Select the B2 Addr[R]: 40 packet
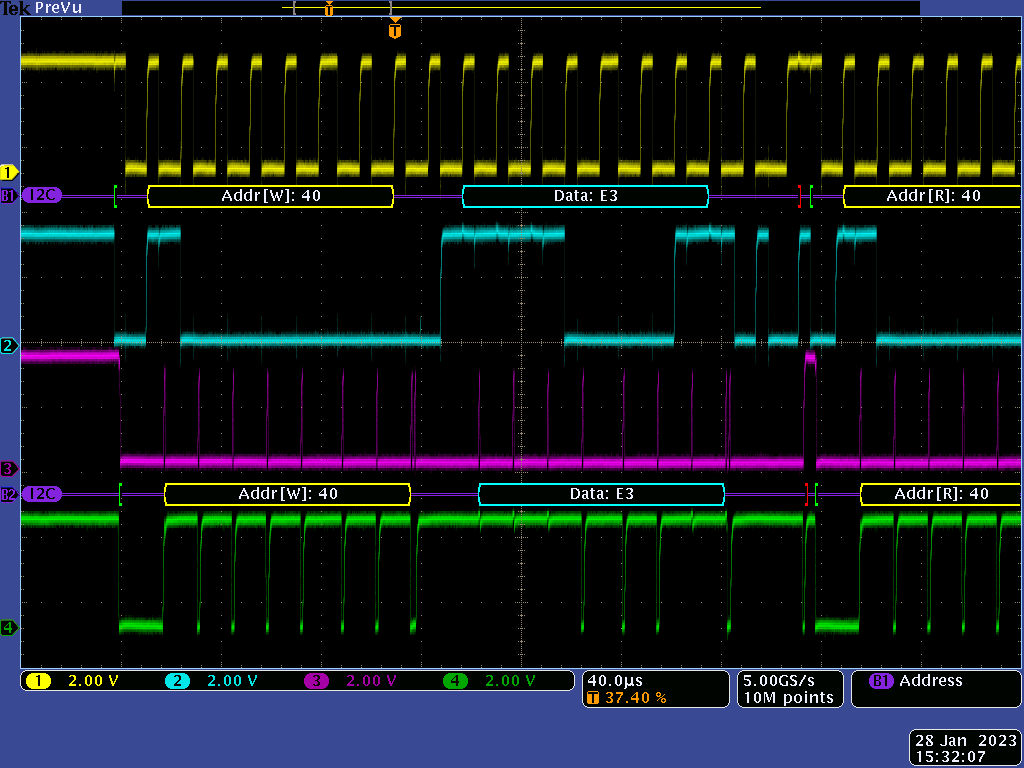1024x768 pixels. pyautogui.click(x=940, y=494)
